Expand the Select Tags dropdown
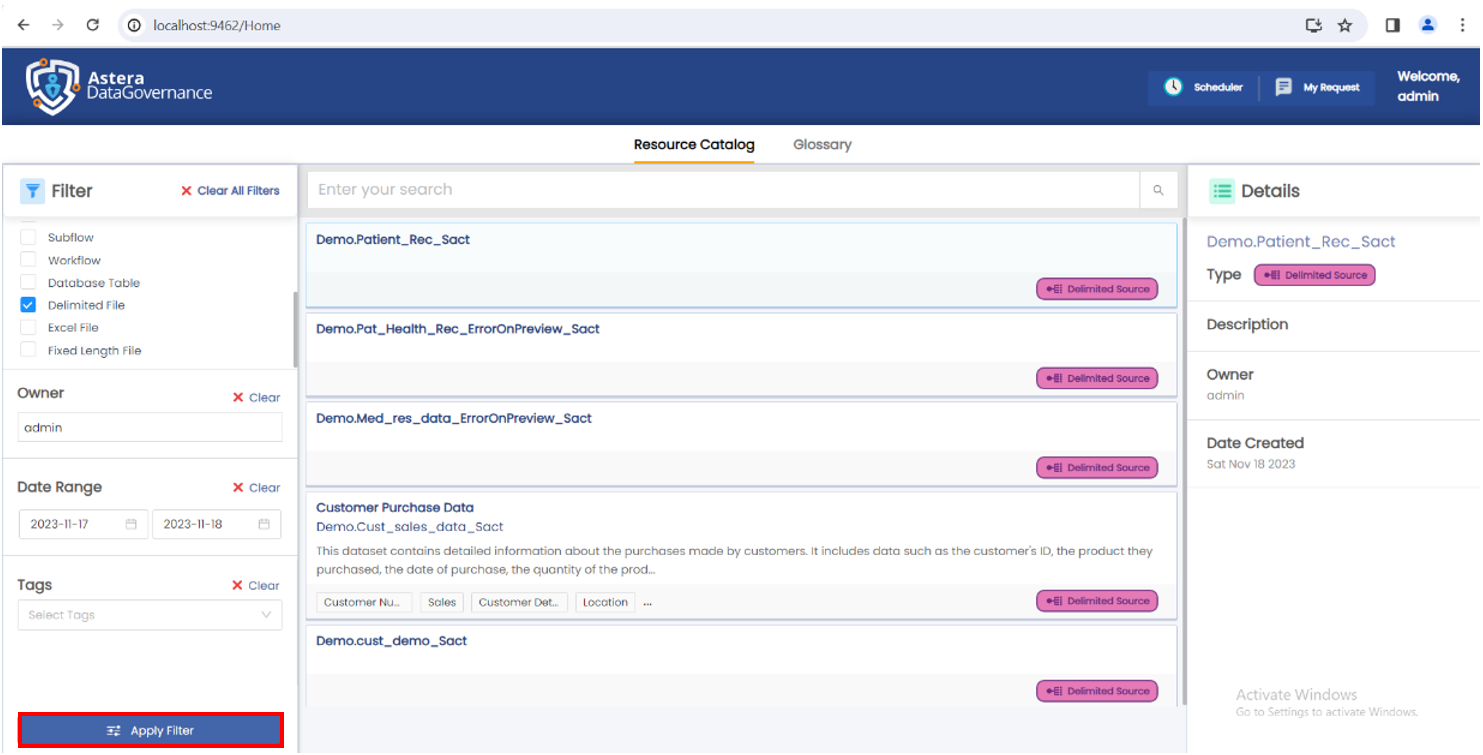Screen dimensions: 1483x755 [150, 615]
